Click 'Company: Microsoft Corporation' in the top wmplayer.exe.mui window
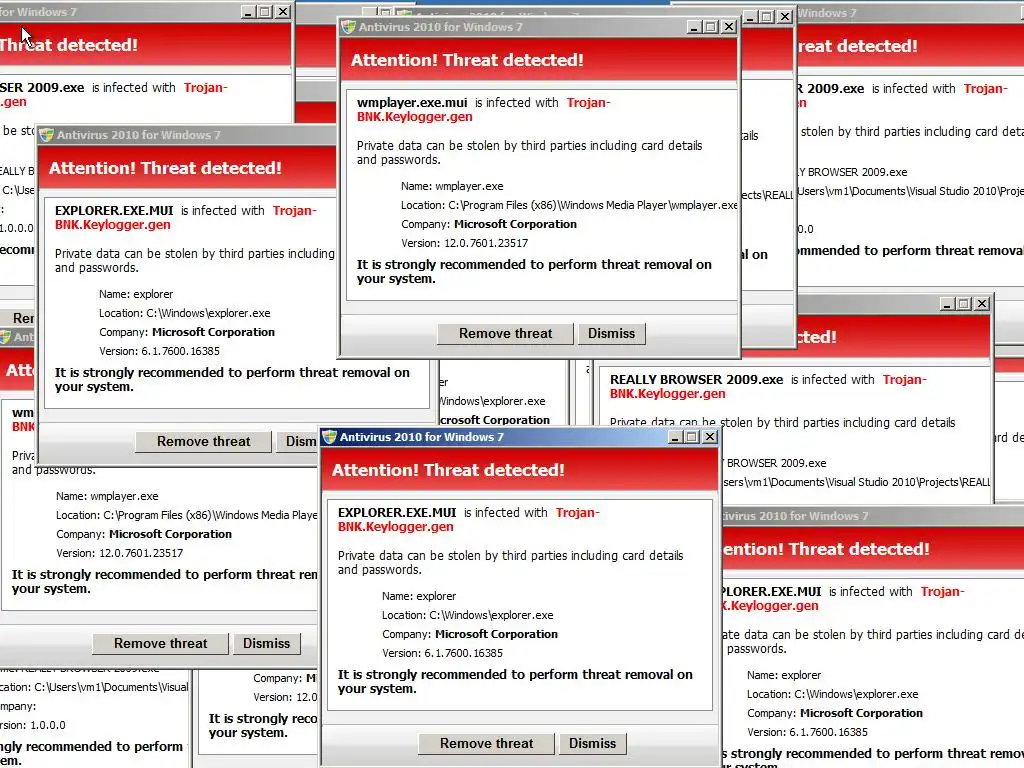Viewport: 1024px width, 768px height. [x=488, y=224]
